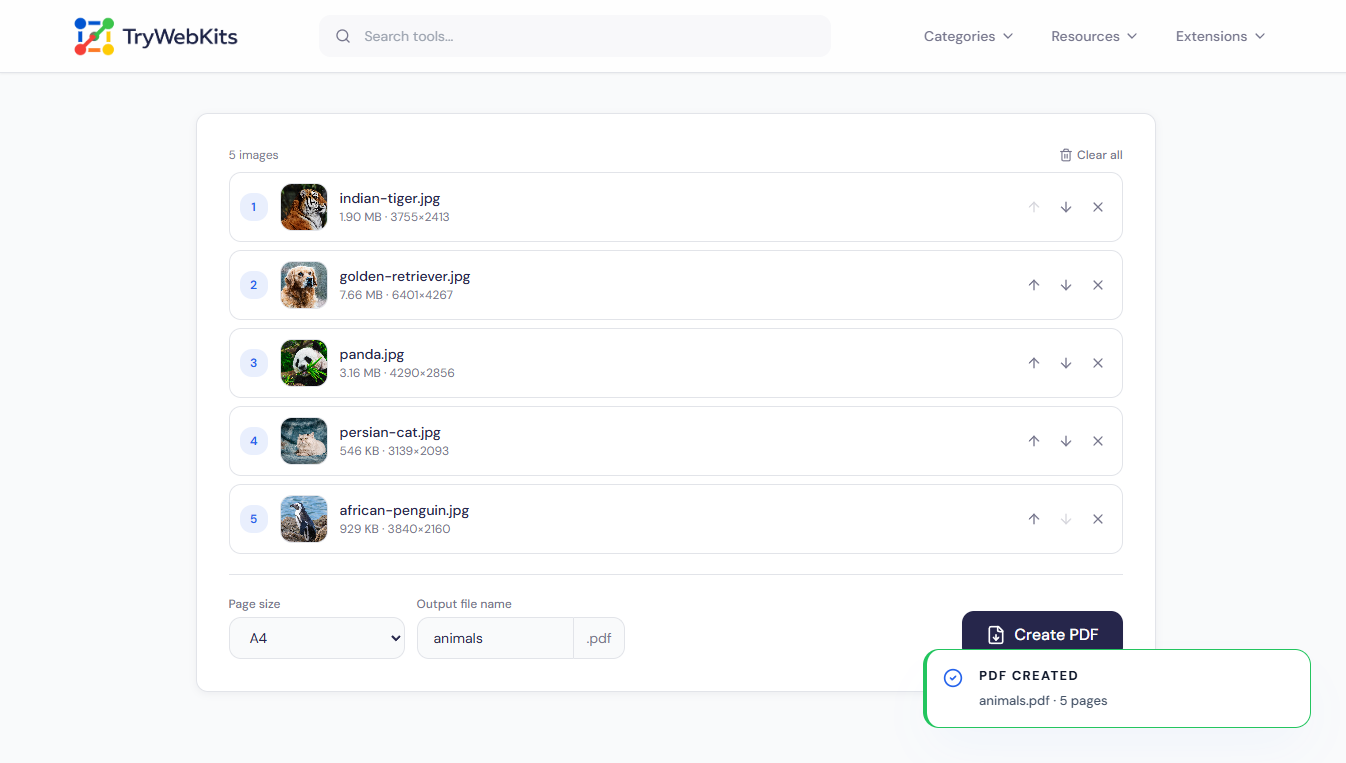Move panda.jpg up one position
The image size is (1346, 763).
click(x=1034, y=363)
